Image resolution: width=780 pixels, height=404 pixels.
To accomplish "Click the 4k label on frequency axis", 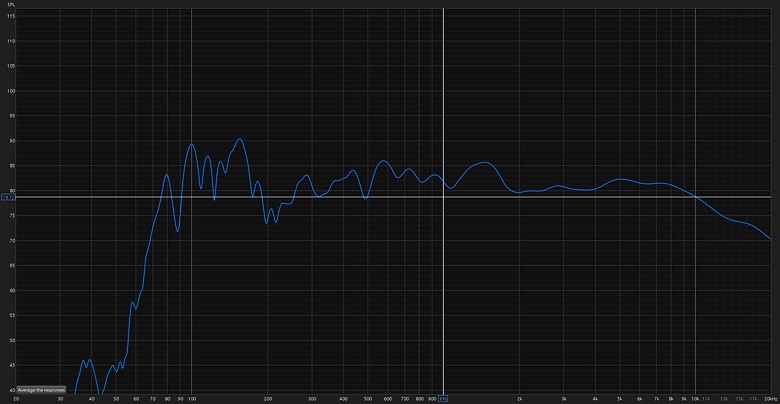I will (595, 399).
